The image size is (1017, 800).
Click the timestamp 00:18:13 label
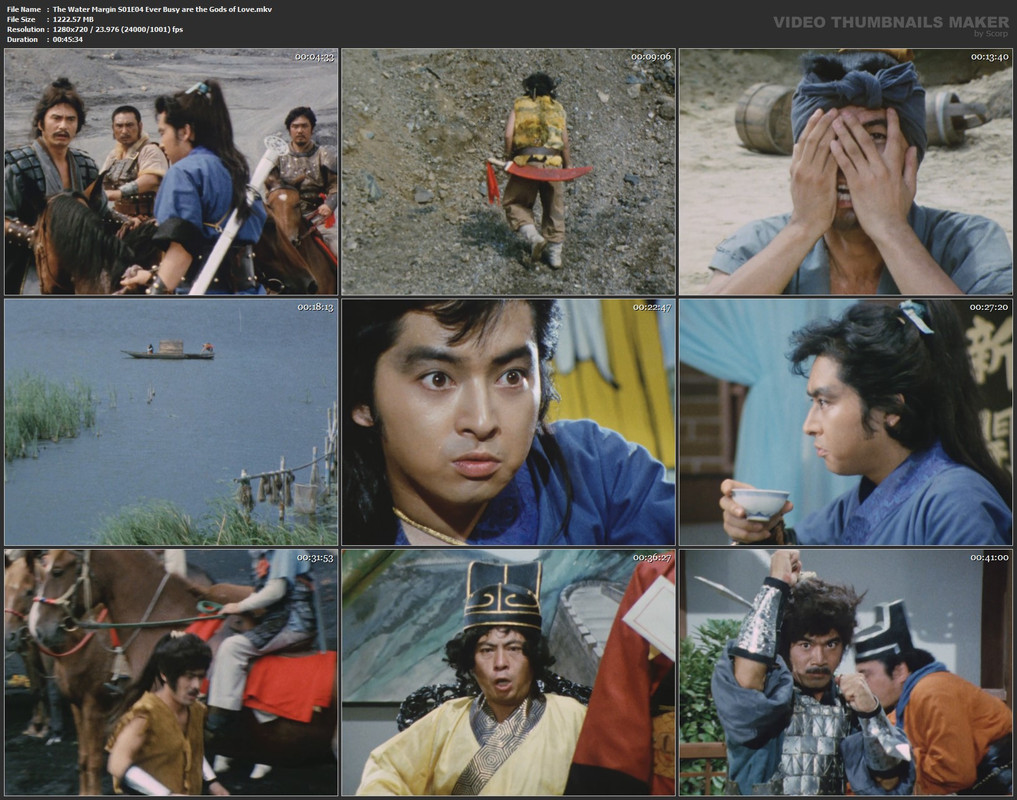tap(315, 308)
